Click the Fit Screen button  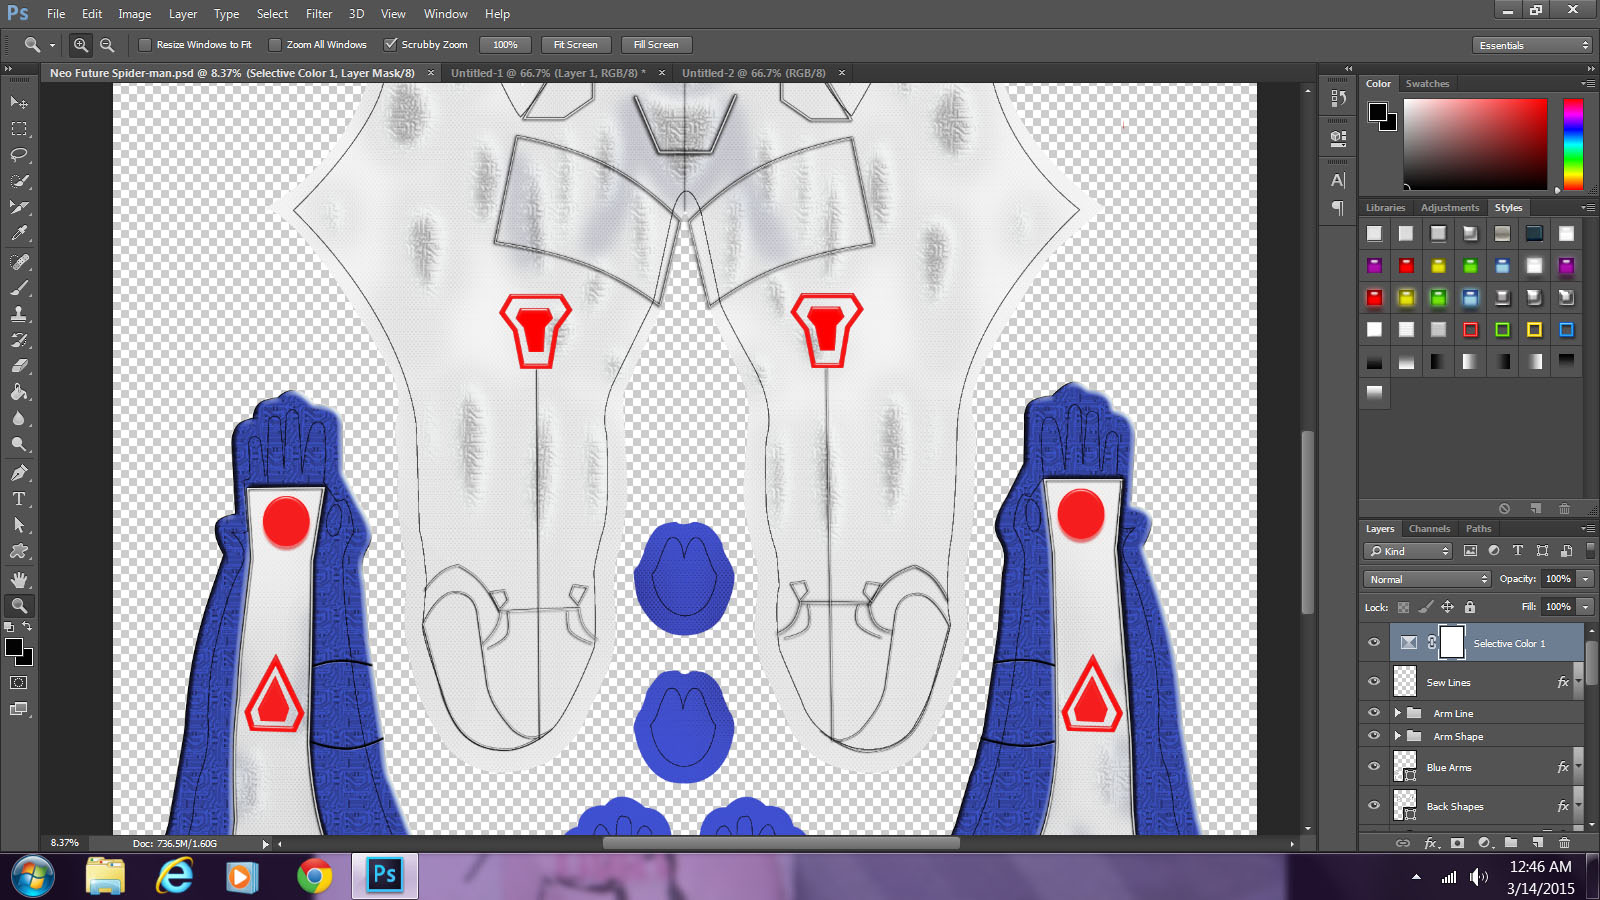point(576,45)
